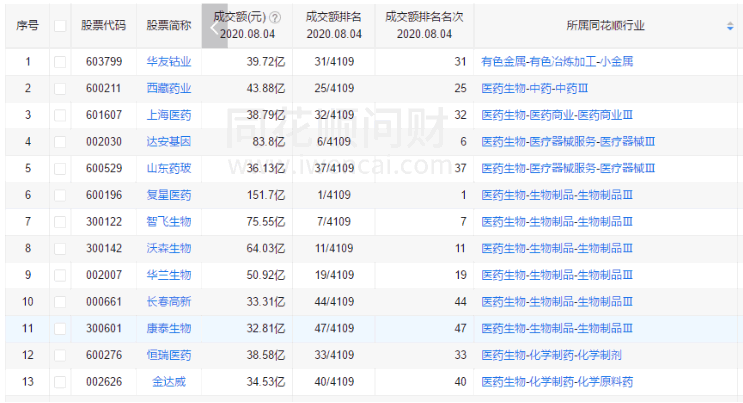743x403 pixels.
Task: Check the box for 002030 达安基因
Action: 60,142
